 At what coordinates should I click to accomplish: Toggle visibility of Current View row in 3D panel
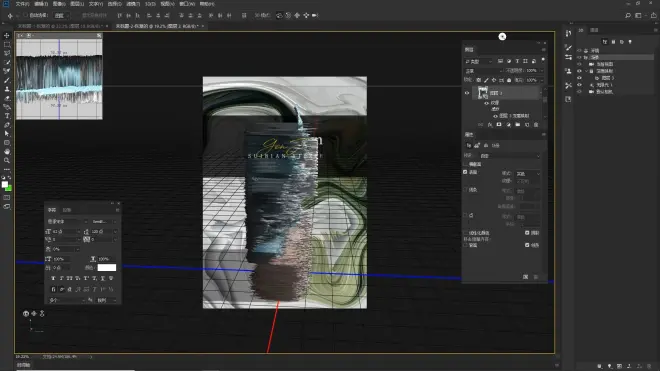click(579, 64)
